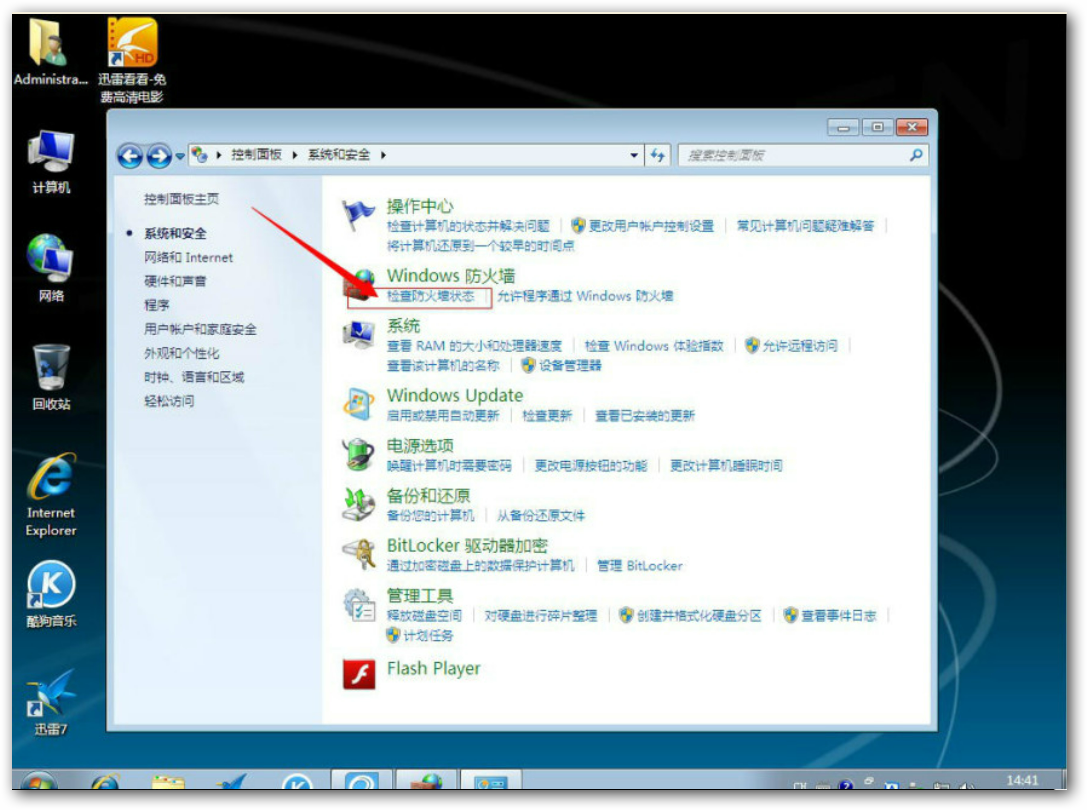Click 系统和安全 in the breadcrumb
Viewport: 1087px width, 810px height.
pos(339,155)
